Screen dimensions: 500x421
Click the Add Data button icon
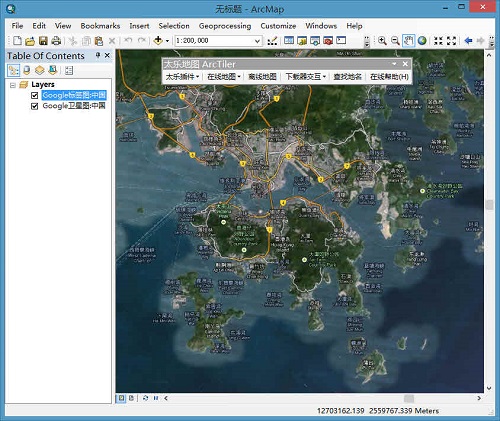(x=158, y=41)
